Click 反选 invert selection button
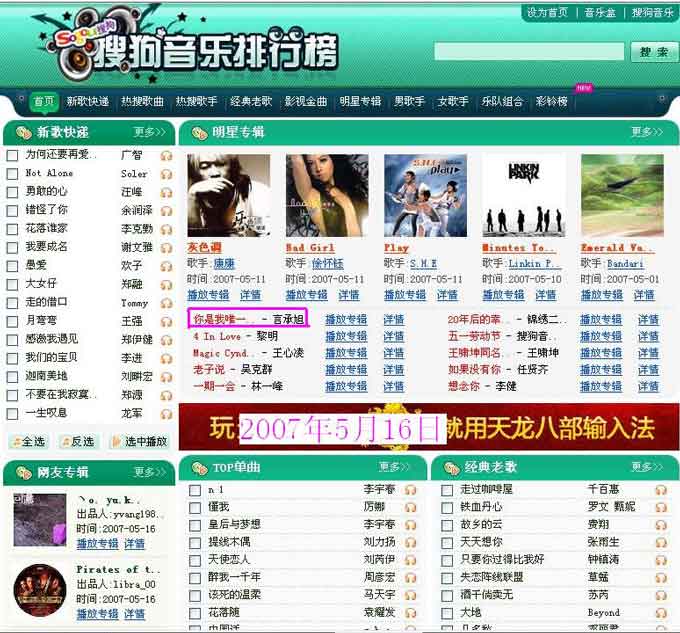Image resolution: width=680 pixels, height=633 pixels. coord(78,442)
